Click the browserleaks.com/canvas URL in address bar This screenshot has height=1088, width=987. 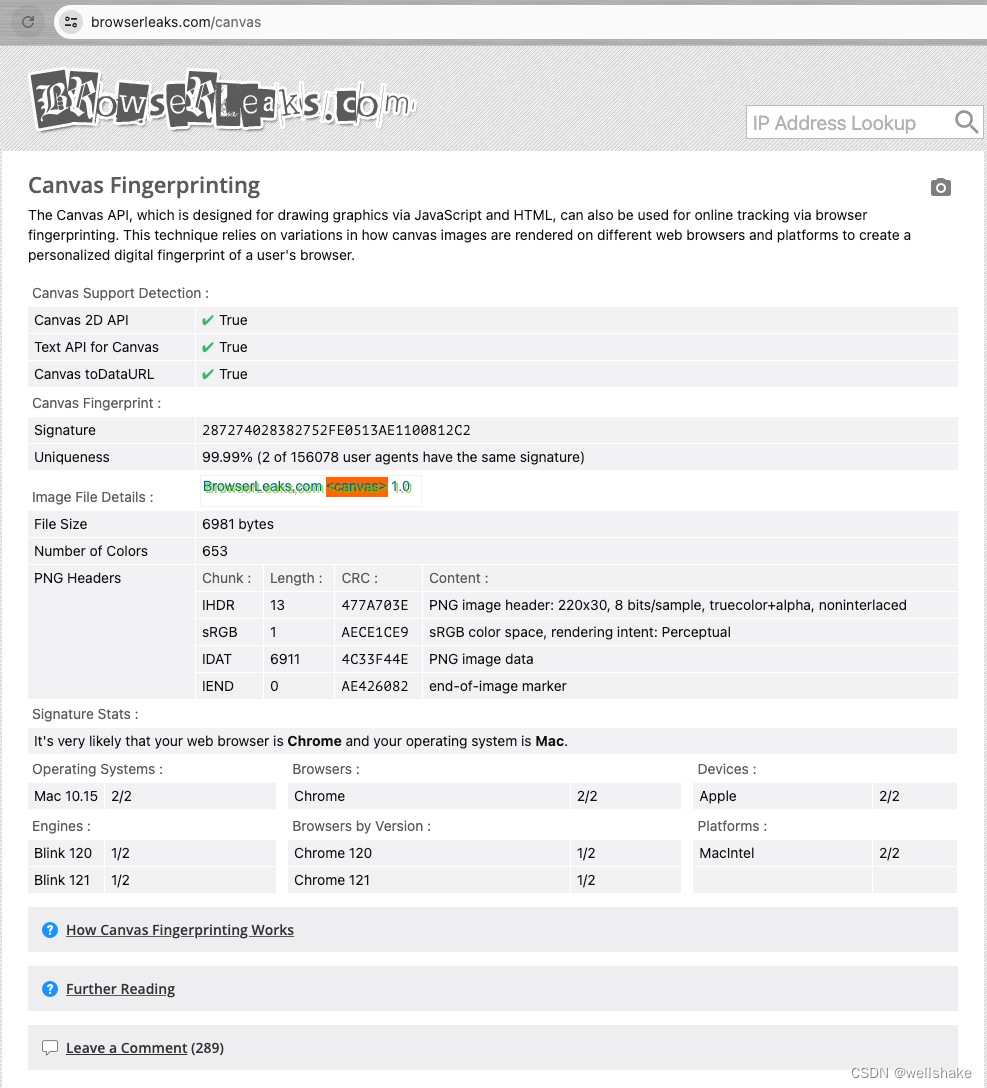pyautogui.click(x=176, y=22)
